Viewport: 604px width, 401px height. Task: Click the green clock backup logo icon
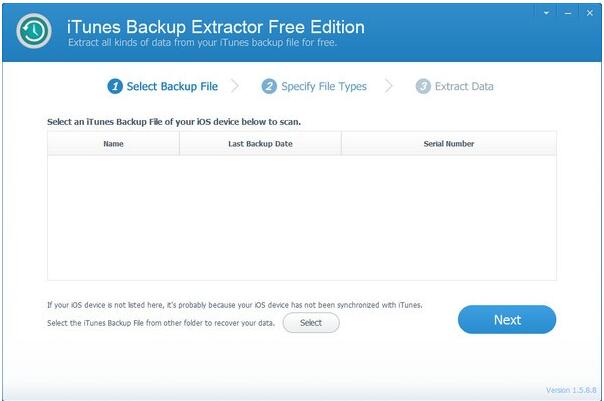34,31
